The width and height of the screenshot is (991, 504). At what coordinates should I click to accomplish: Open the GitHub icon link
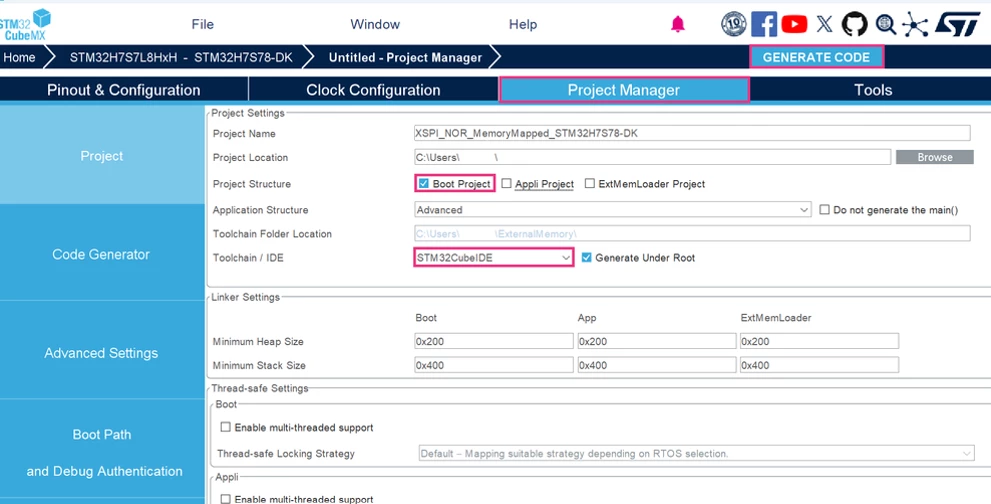[x=854, y=24]
